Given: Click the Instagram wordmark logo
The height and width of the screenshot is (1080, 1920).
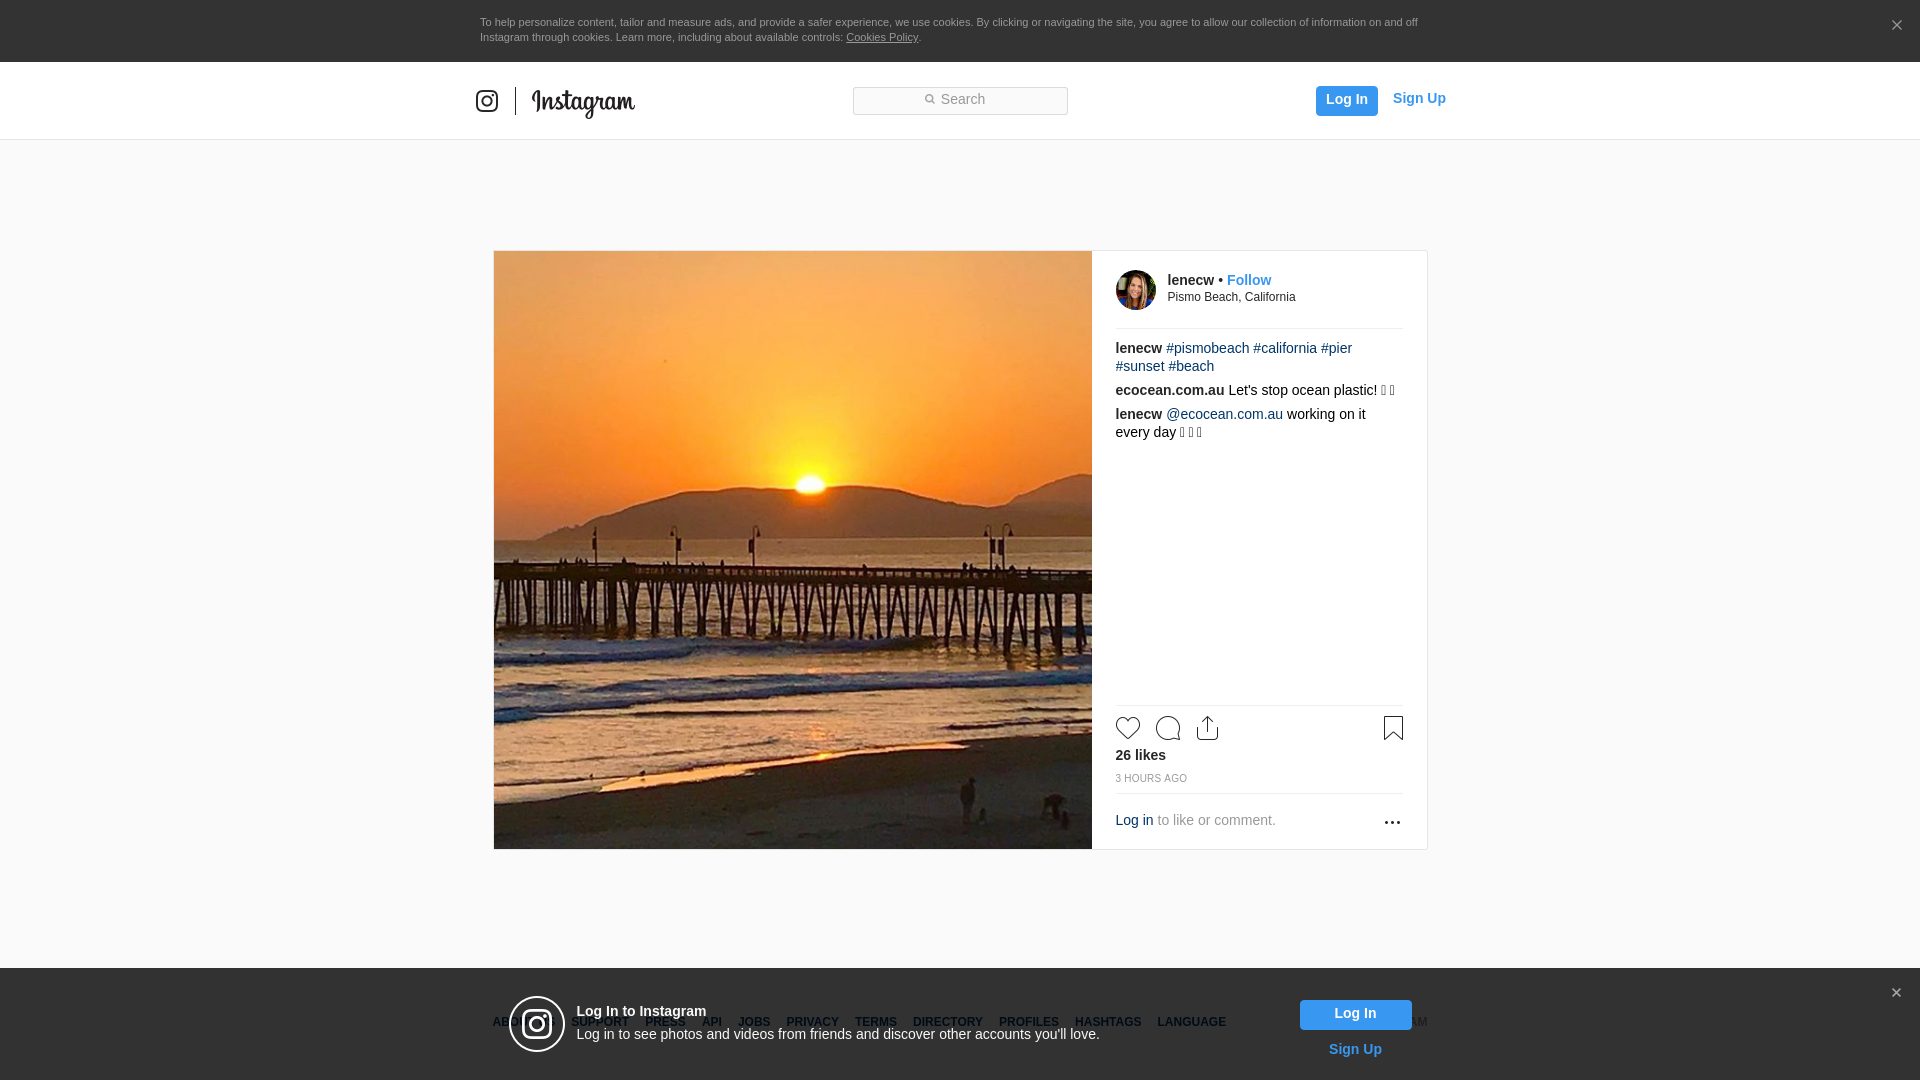Looking at the screenshot, I should click(583, 102).
